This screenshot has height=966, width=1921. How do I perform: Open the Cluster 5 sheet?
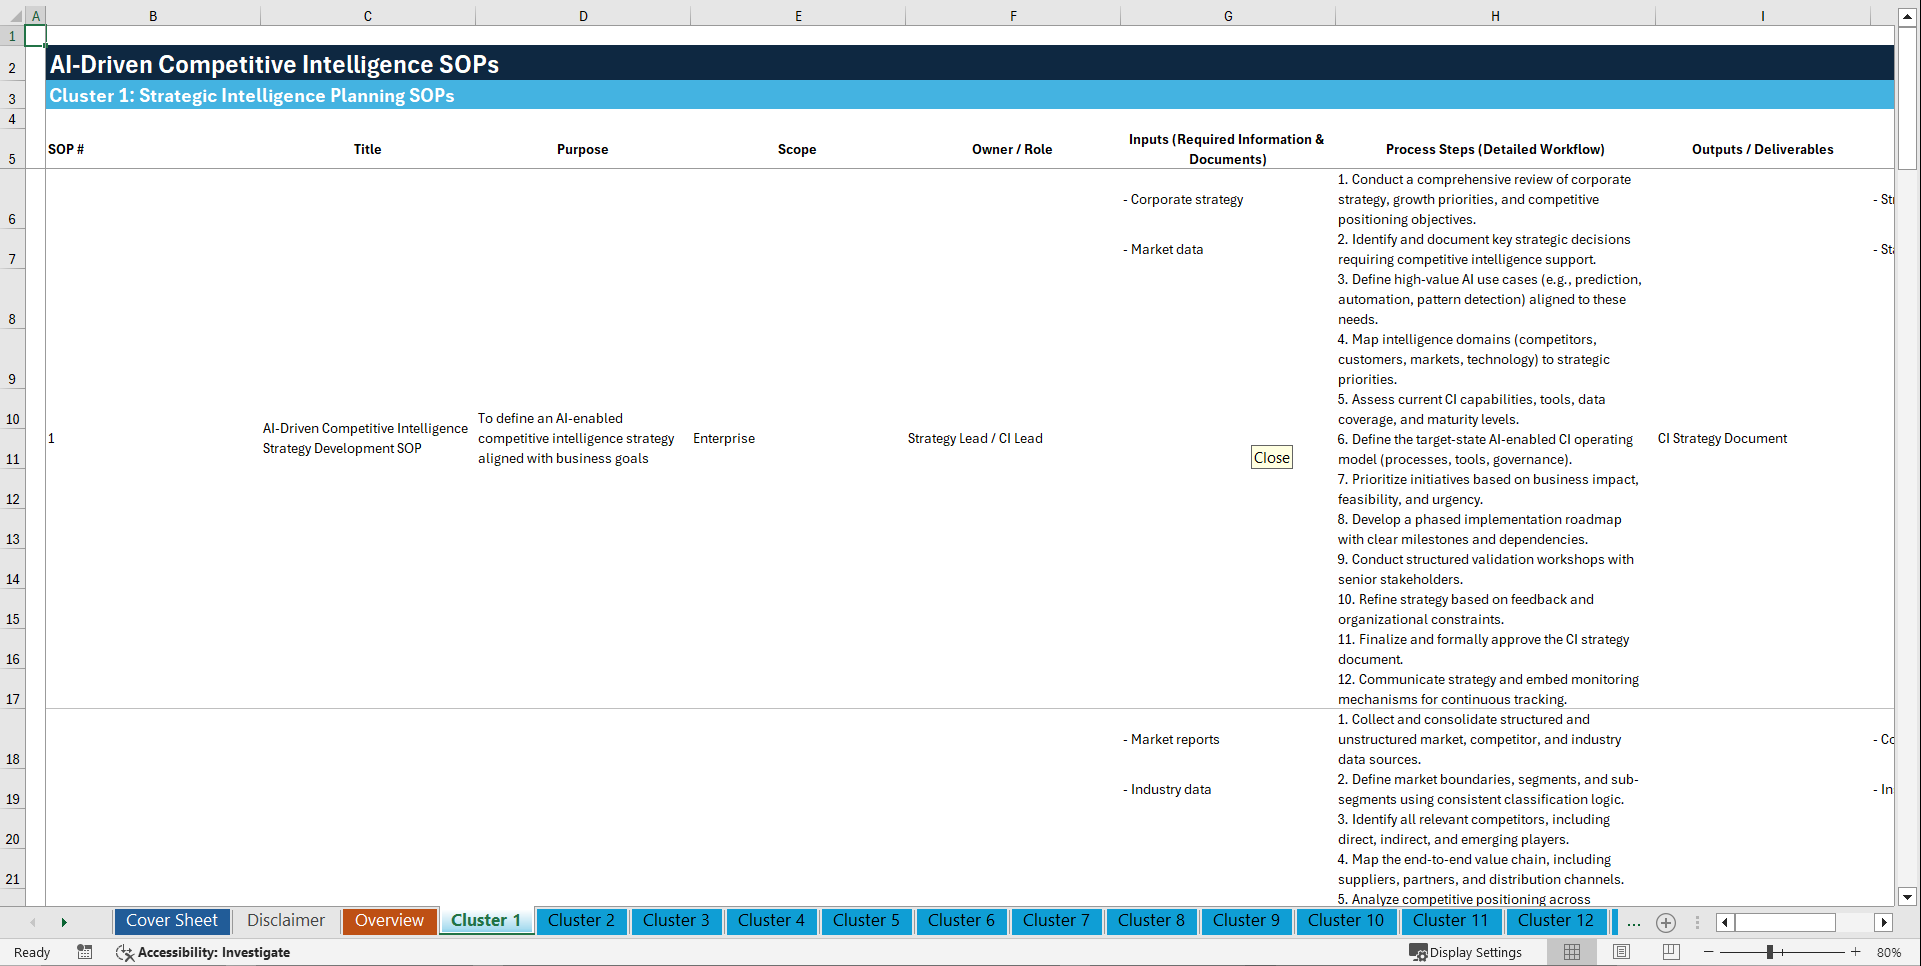tap(866, 920)
